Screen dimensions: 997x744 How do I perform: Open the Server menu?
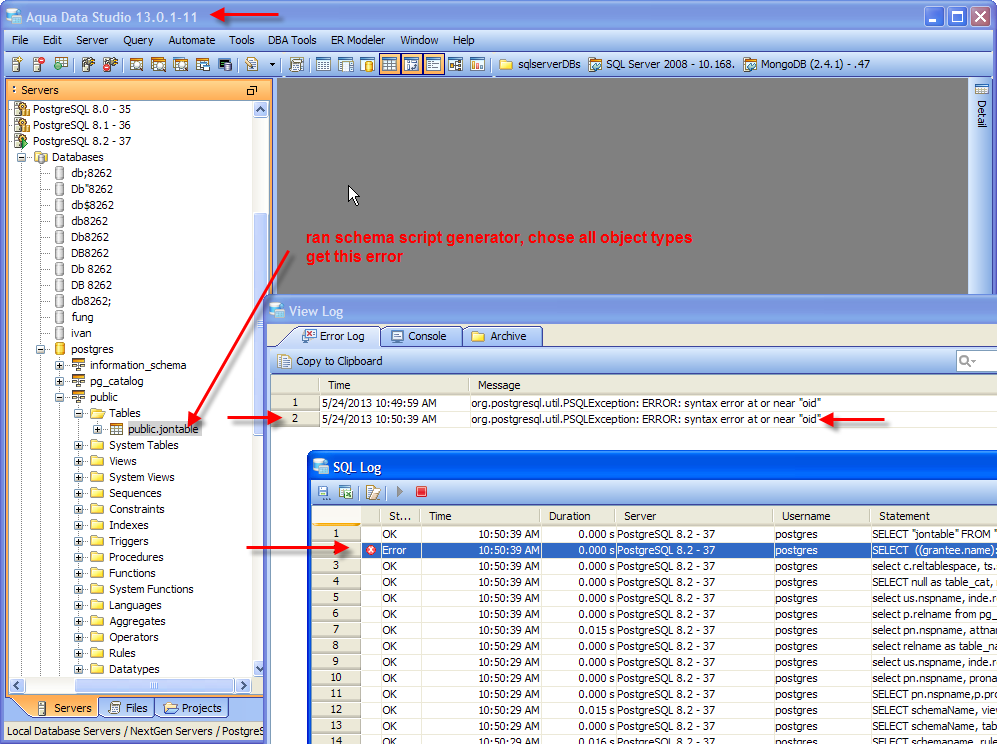[x=92, y=40]
